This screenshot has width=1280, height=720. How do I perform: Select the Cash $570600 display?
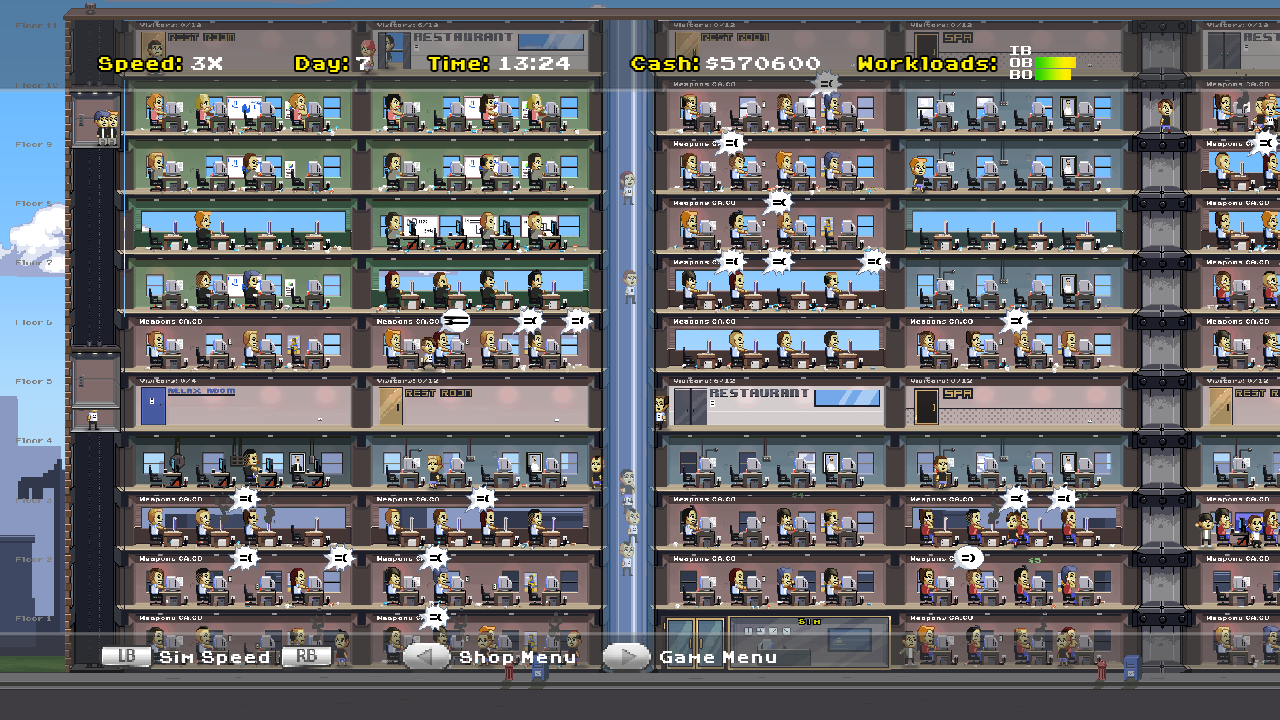(725, 64)
